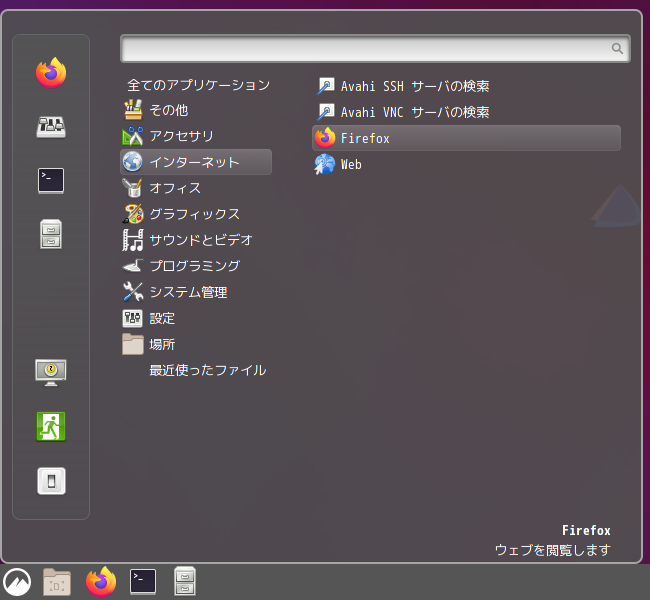Select the グラフィックス category
This screenshot has width=650, height=600.
tap(194, 214)
